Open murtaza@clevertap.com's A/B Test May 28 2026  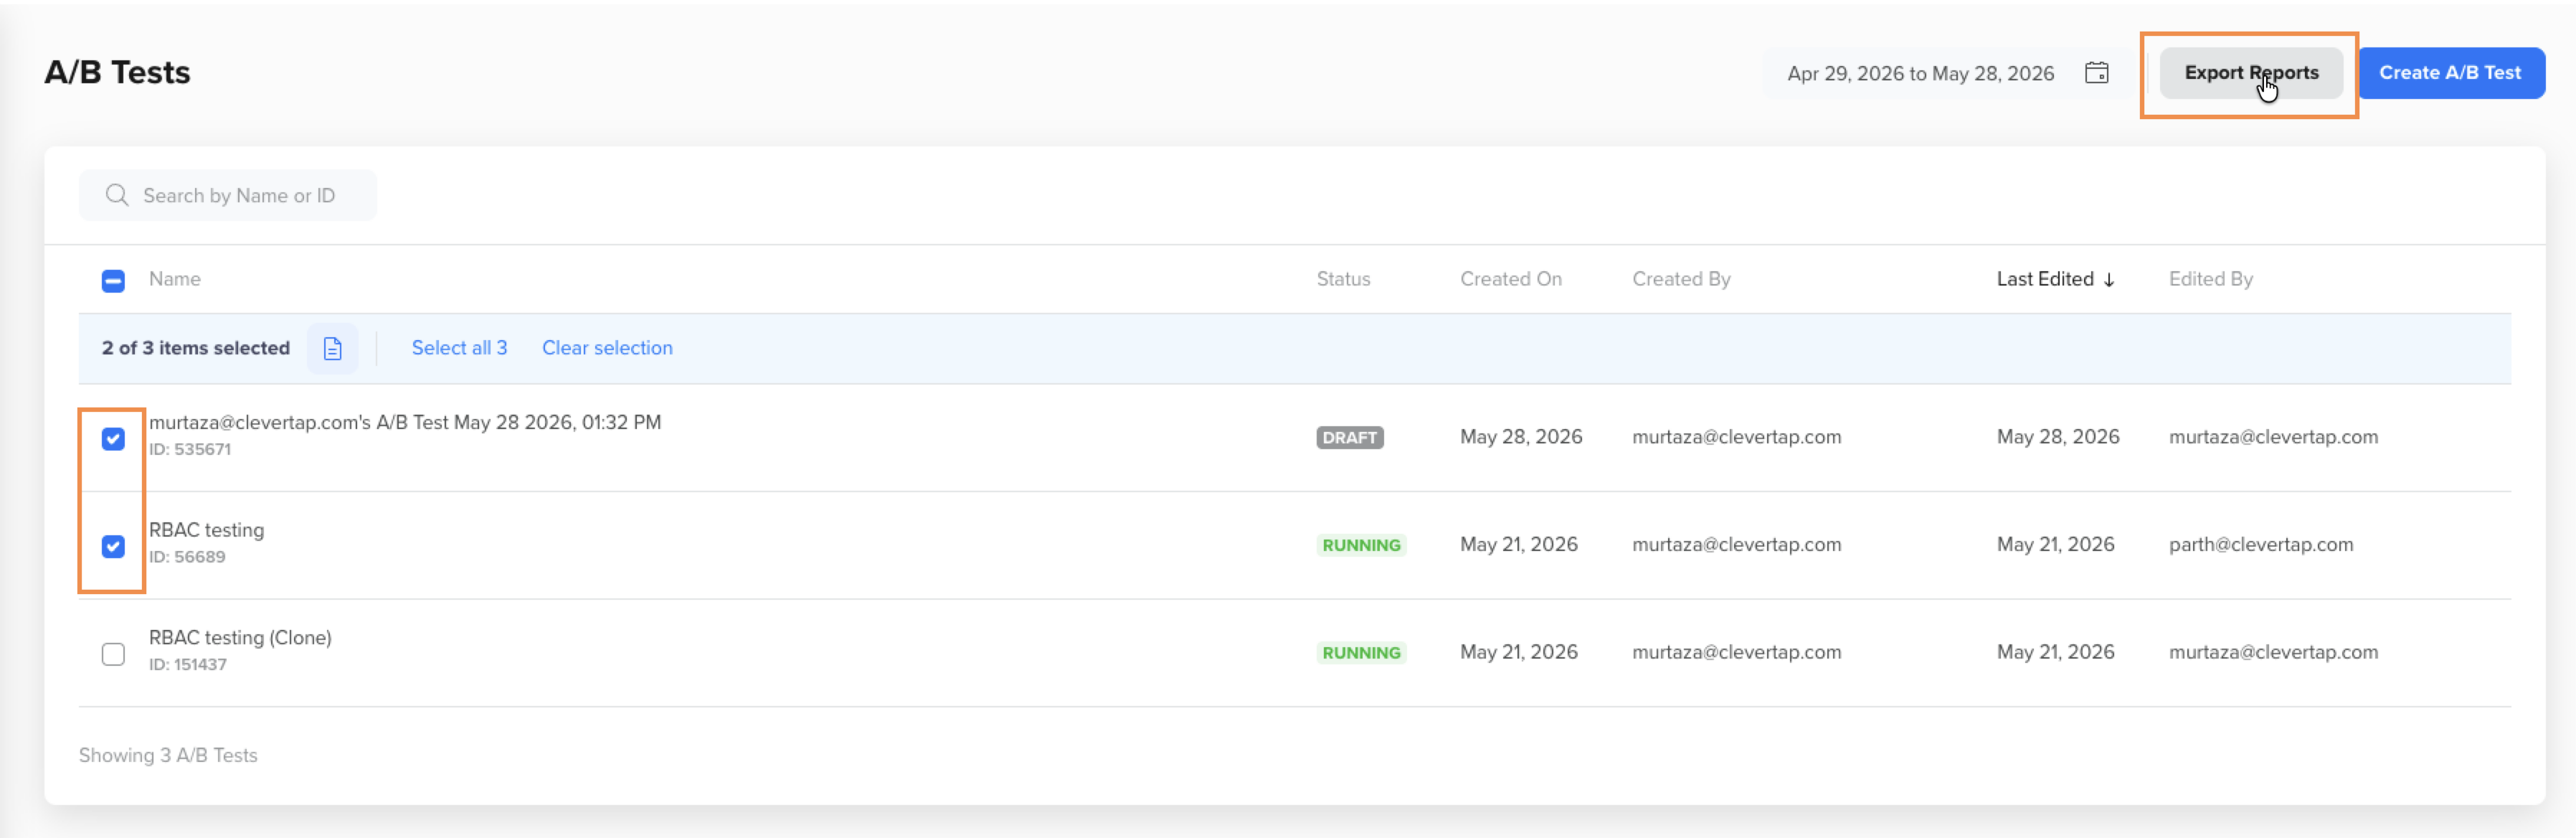(405, 422)
